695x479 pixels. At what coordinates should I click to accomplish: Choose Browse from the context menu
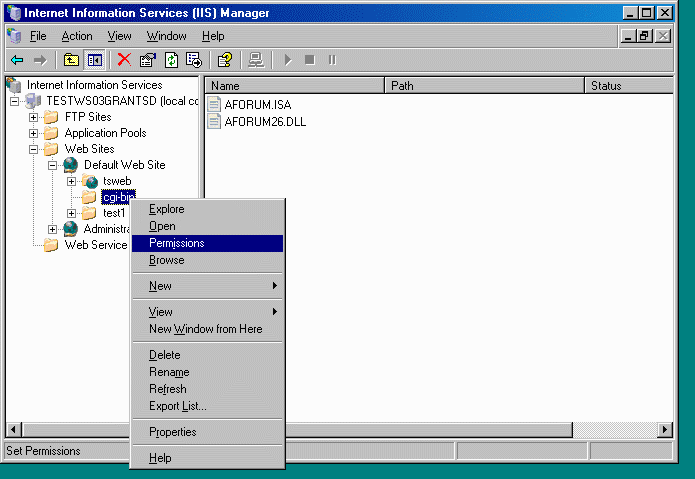coord(207,260)
